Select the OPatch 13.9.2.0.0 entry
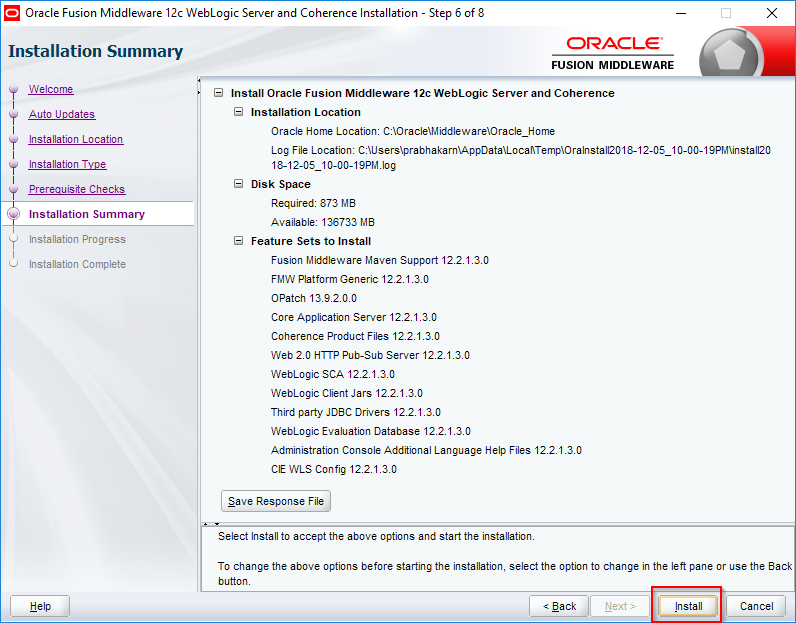Screen dimensions: 796x623 pyautogui.click(x=314, y=298)
